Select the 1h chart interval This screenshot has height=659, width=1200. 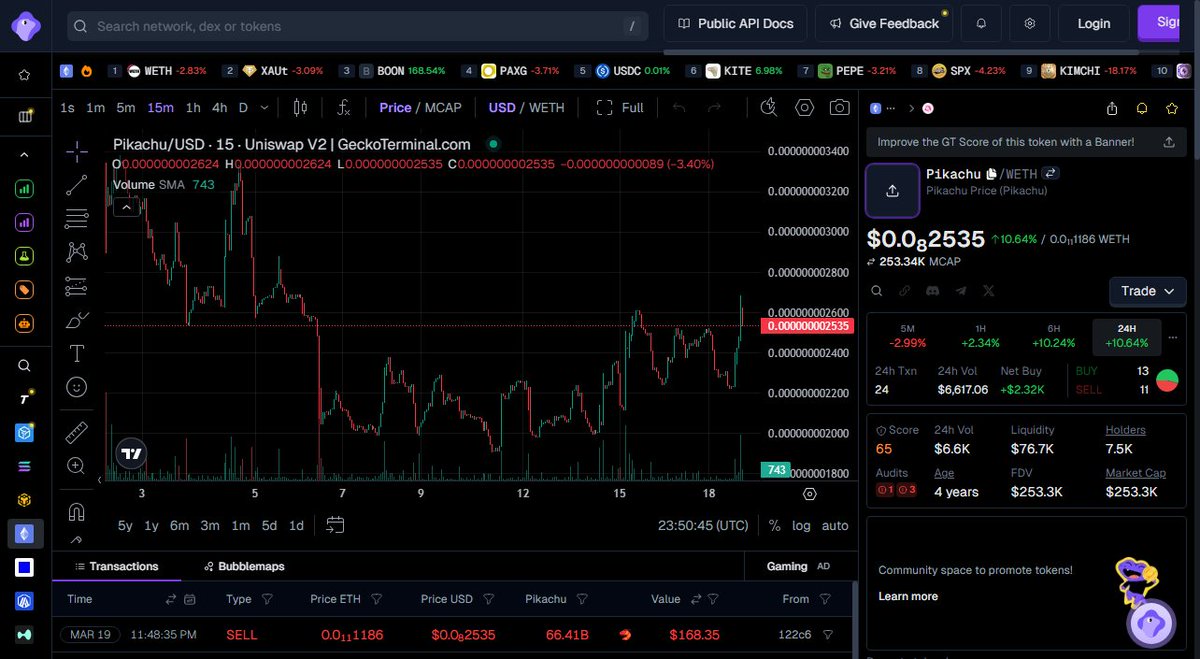(193, 107)
